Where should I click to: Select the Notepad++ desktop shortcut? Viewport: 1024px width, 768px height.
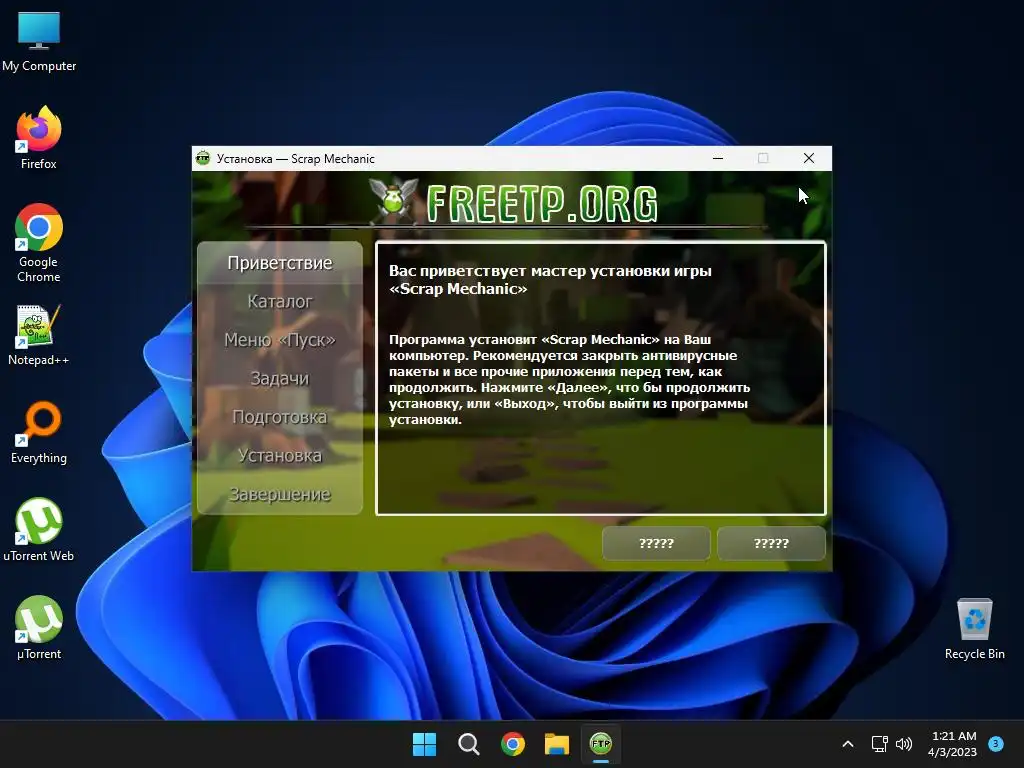[x=39, y=335]
